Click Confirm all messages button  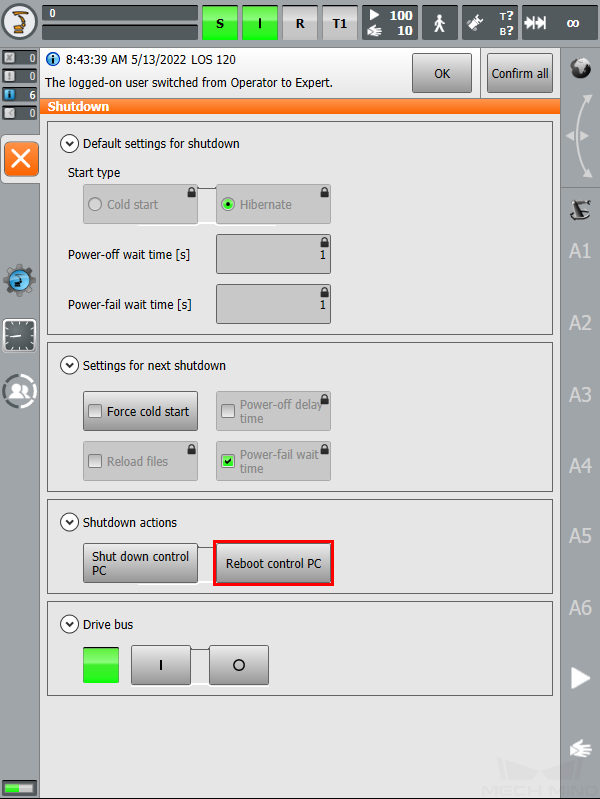click(x=520, y=73)
